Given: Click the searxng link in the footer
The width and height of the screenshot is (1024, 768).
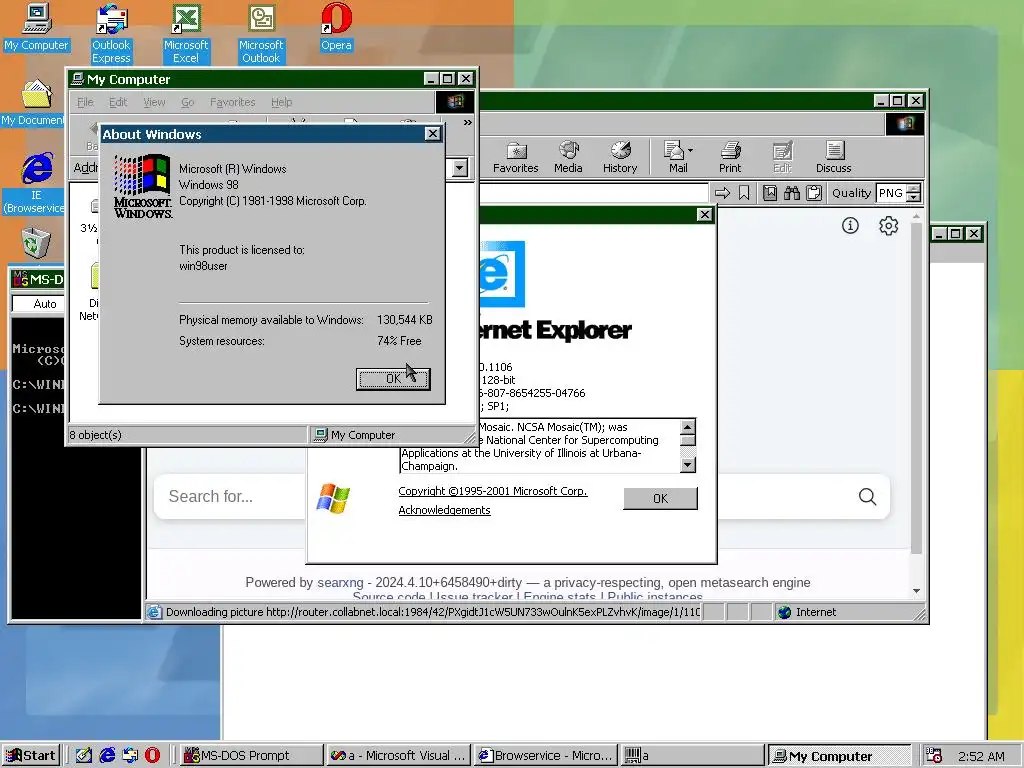Looking at the screenshot, I should (x=340, y=583).
